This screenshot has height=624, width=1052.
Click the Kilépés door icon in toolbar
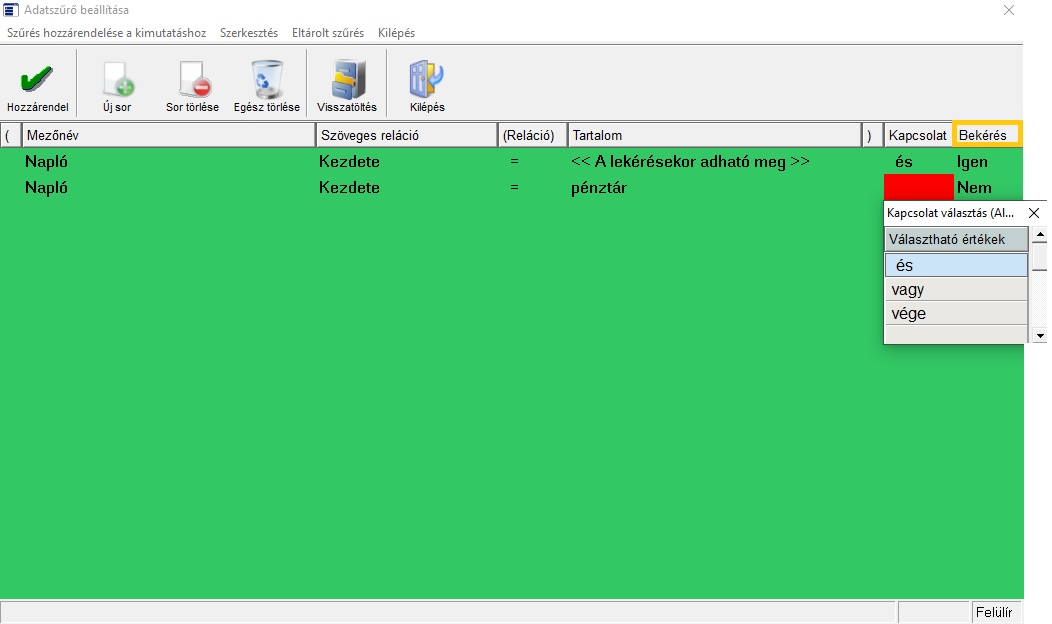coord(426,80)
